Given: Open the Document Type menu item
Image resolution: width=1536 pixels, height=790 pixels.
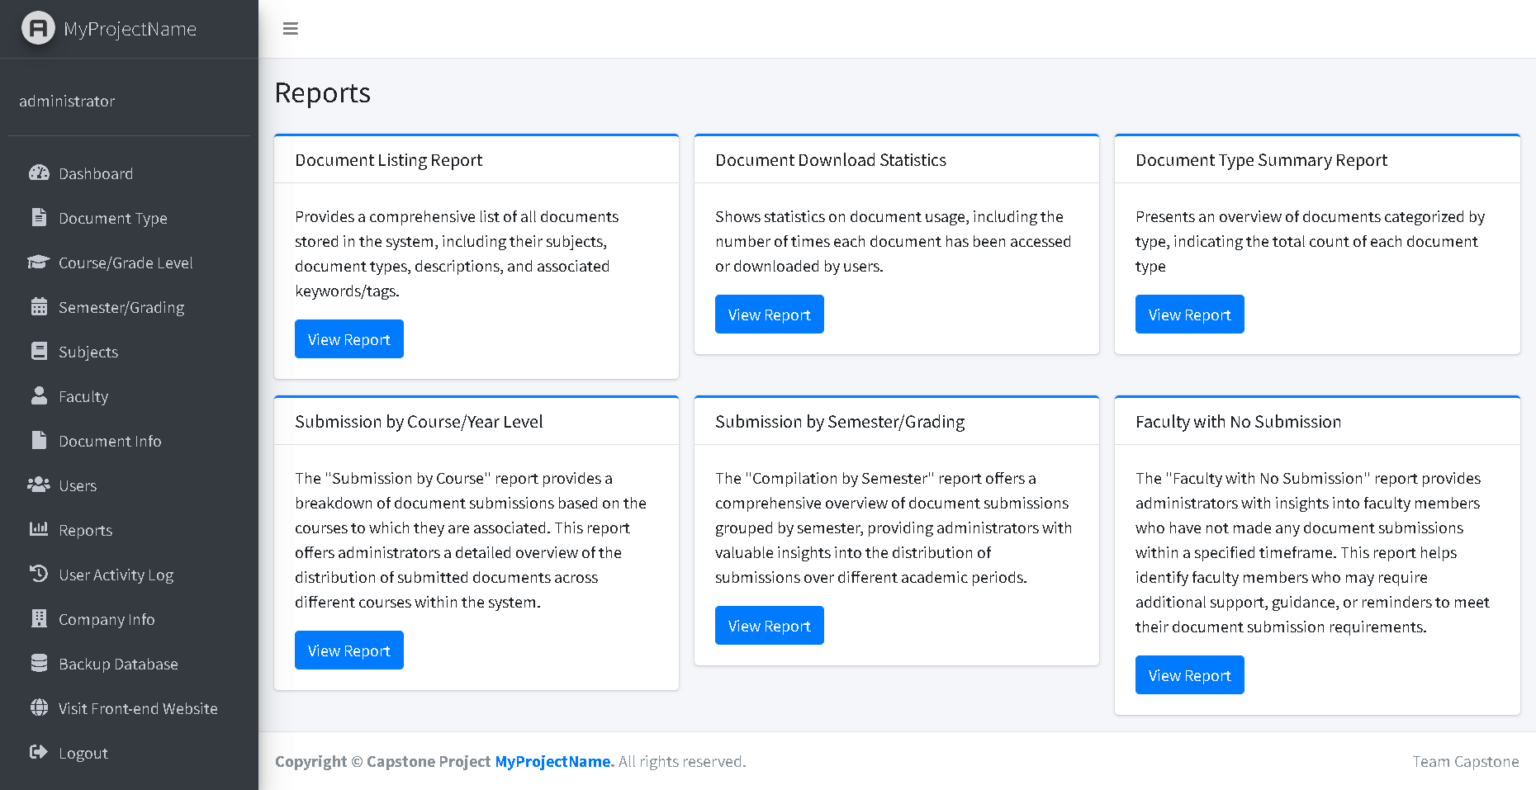Looking at the screenshot, I should pyautogui.click(x=112, y=218).
